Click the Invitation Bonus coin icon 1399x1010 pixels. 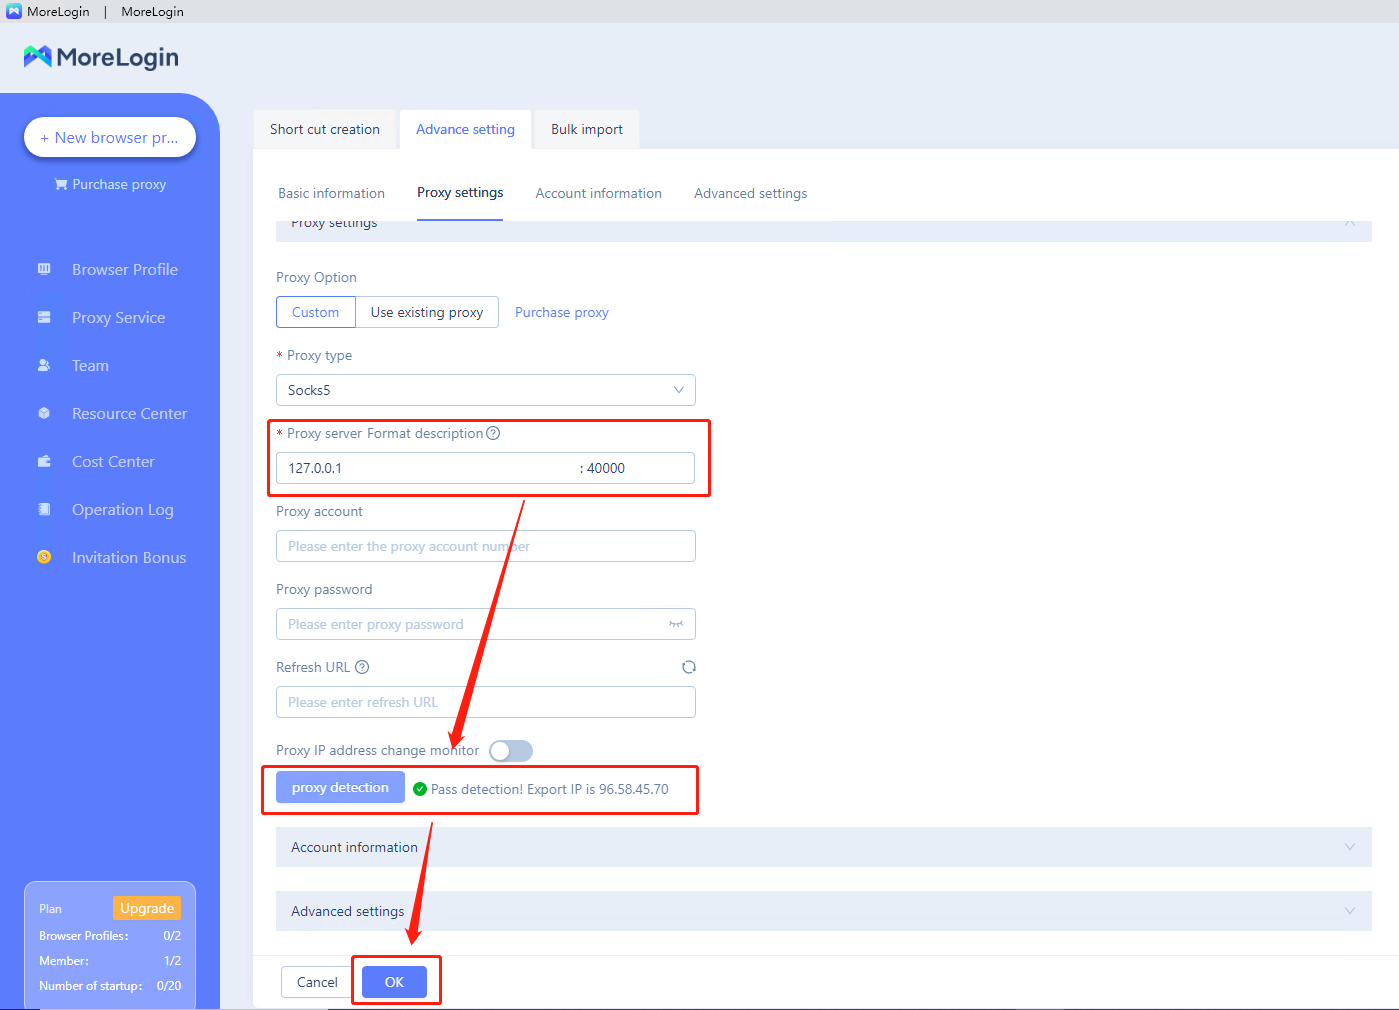pos(44,557)
